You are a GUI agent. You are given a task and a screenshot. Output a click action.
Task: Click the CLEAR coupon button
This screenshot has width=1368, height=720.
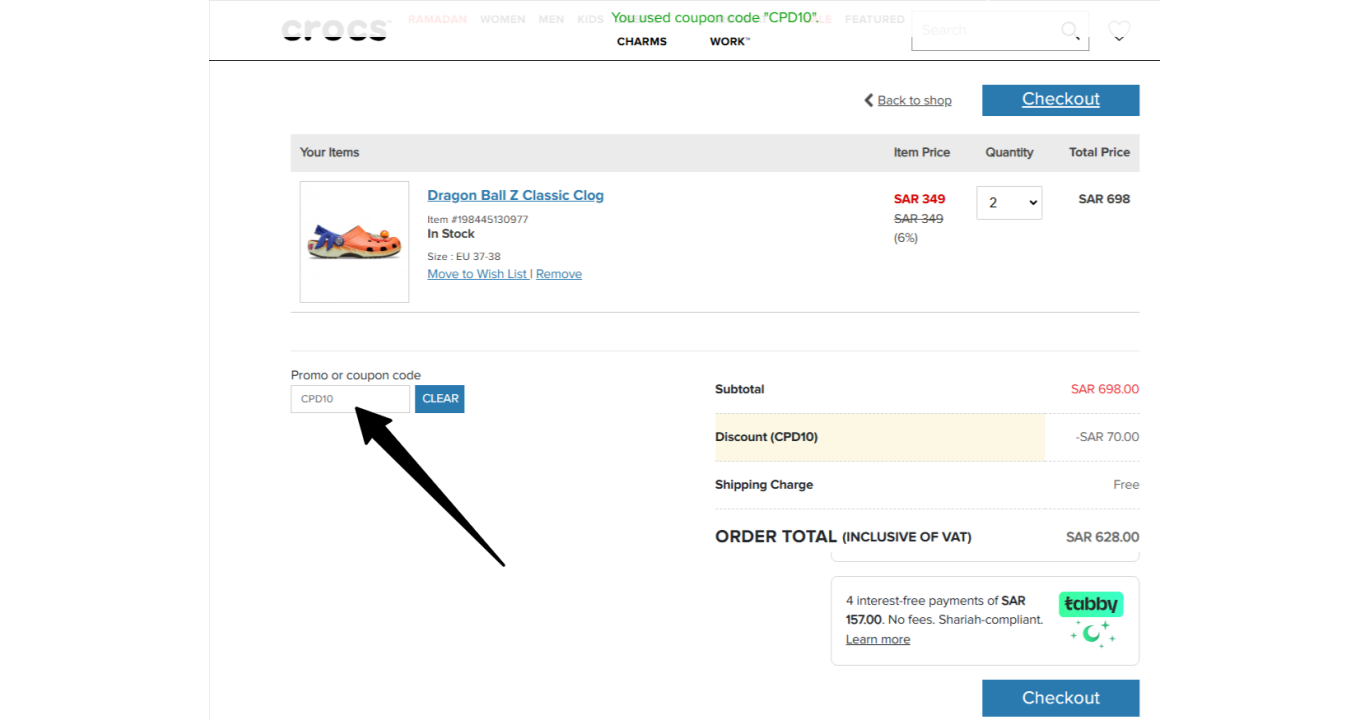click(440, 398)
